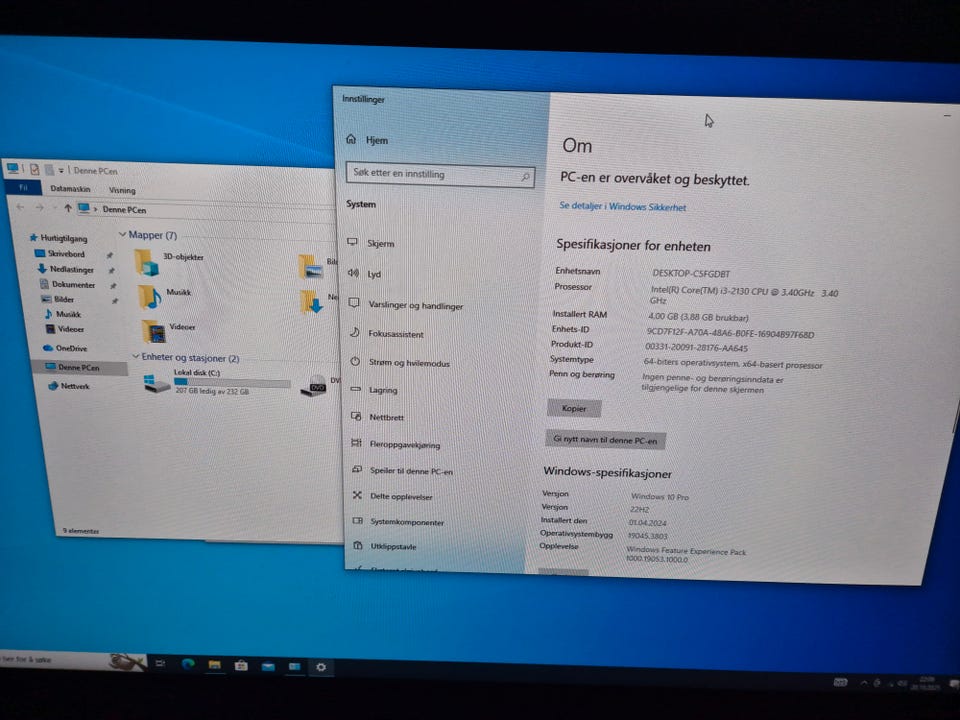Select the Videoer folder in Mapper group

[x=168, y=331]
